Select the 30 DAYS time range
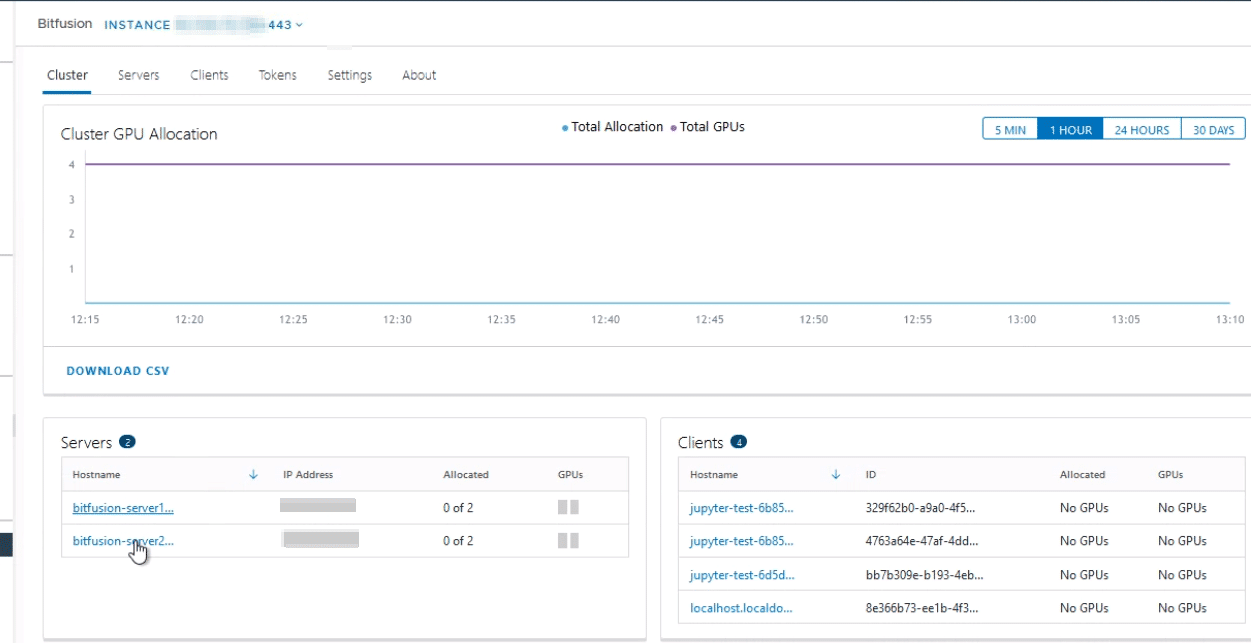1255x643 pixels. (1213, 129)
